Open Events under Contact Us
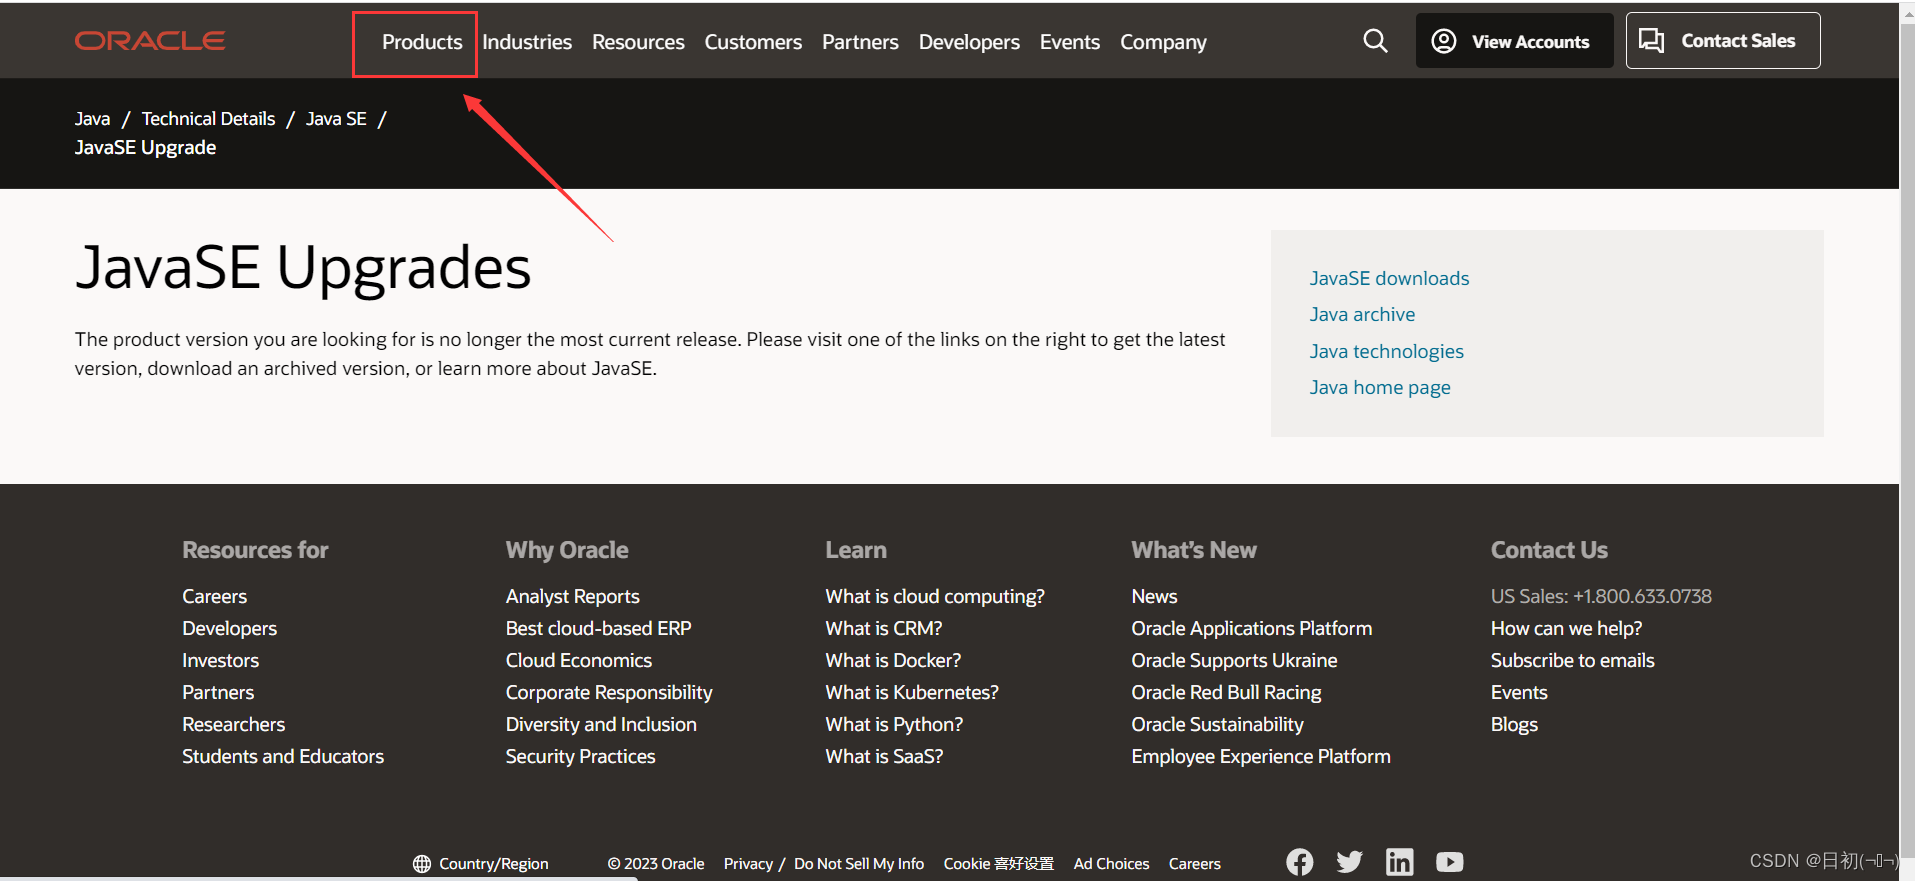This screenshot has height=881, width=1915. [1519, 692]
